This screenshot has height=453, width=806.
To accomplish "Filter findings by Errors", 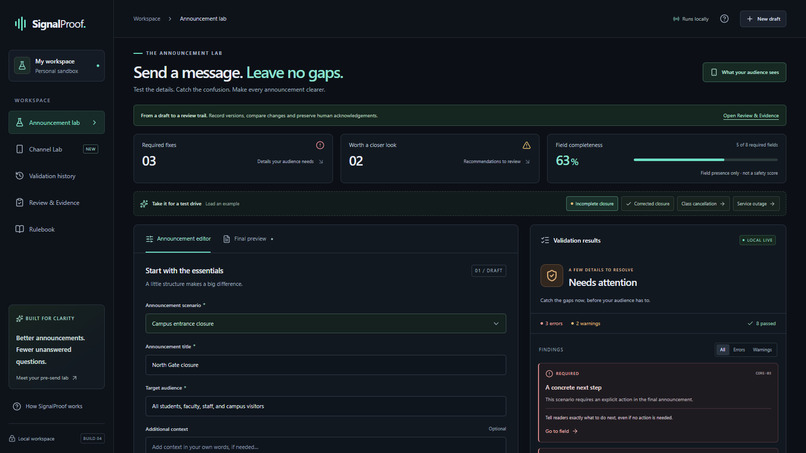I will click(x=739, y=350).
